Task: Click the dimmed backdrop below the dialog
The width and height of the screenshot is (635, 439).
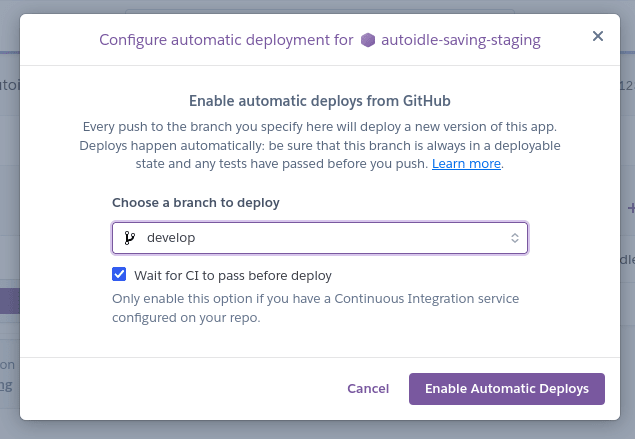Action: (x=320, y=430)
